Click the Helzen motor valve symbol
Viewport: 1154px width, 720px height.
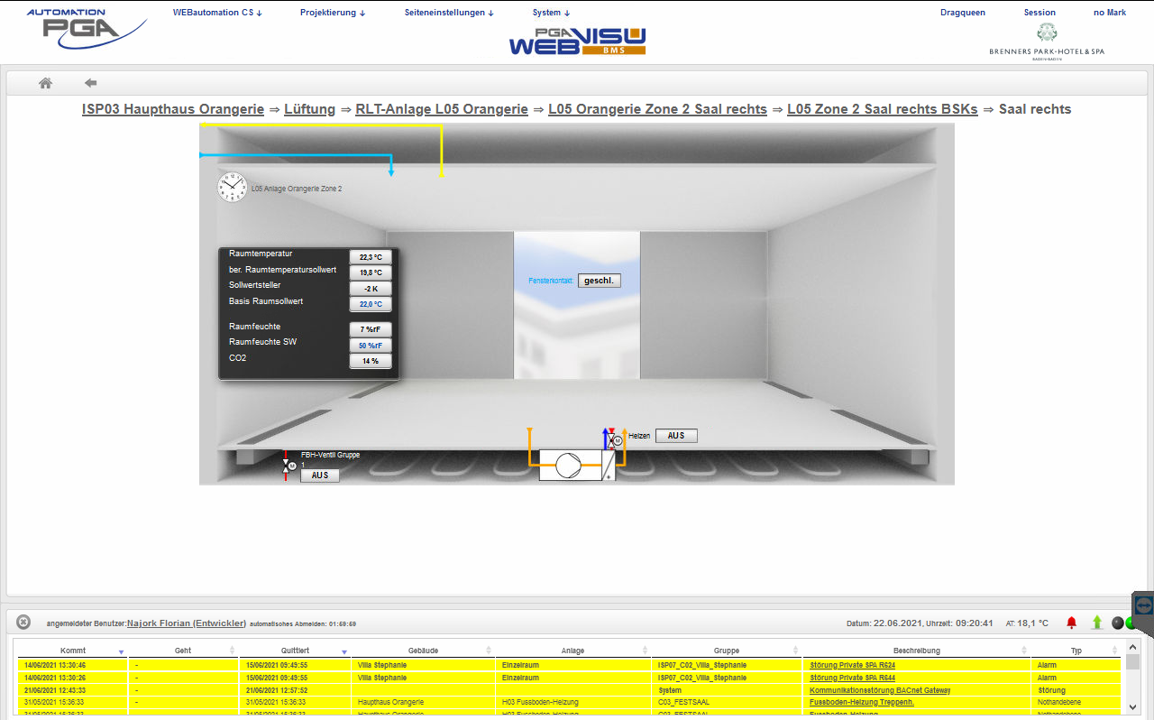(612, 440)
